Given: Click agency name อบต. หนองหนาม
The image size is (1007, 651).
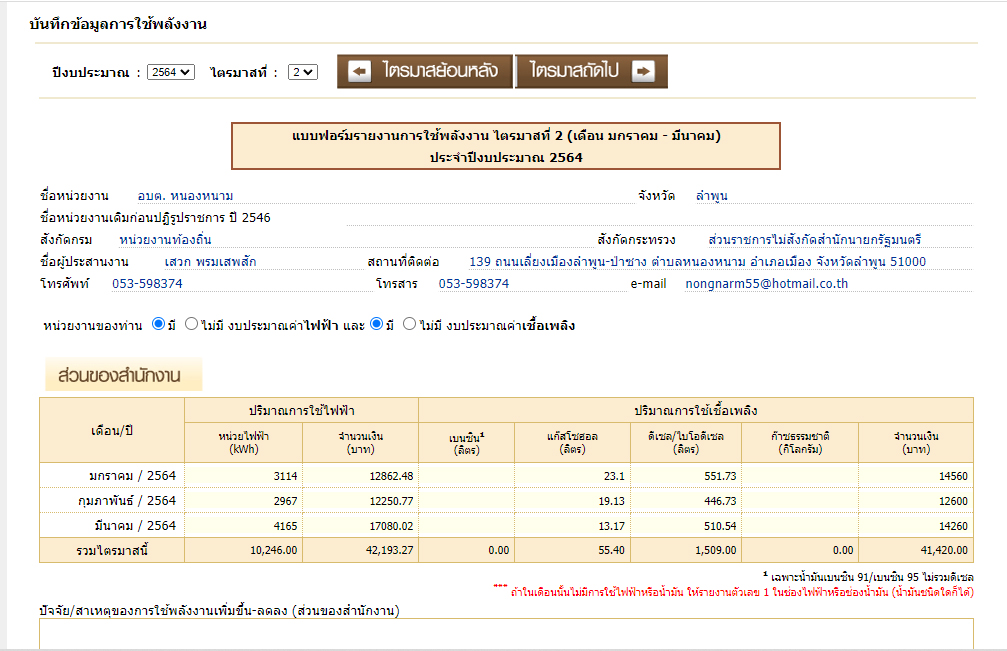Looking at the screenshot, I should coord(186,196).
